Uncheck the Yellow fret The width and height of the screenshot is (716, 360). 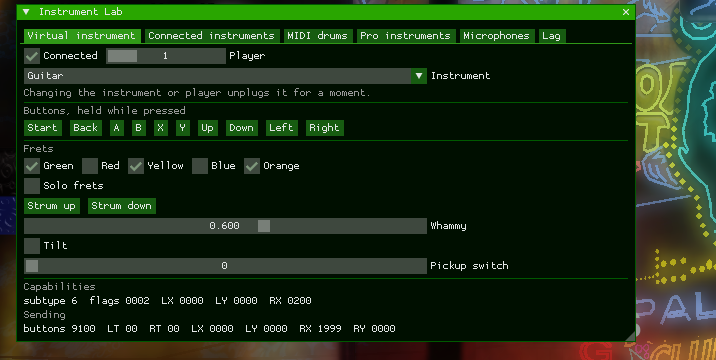136,166
